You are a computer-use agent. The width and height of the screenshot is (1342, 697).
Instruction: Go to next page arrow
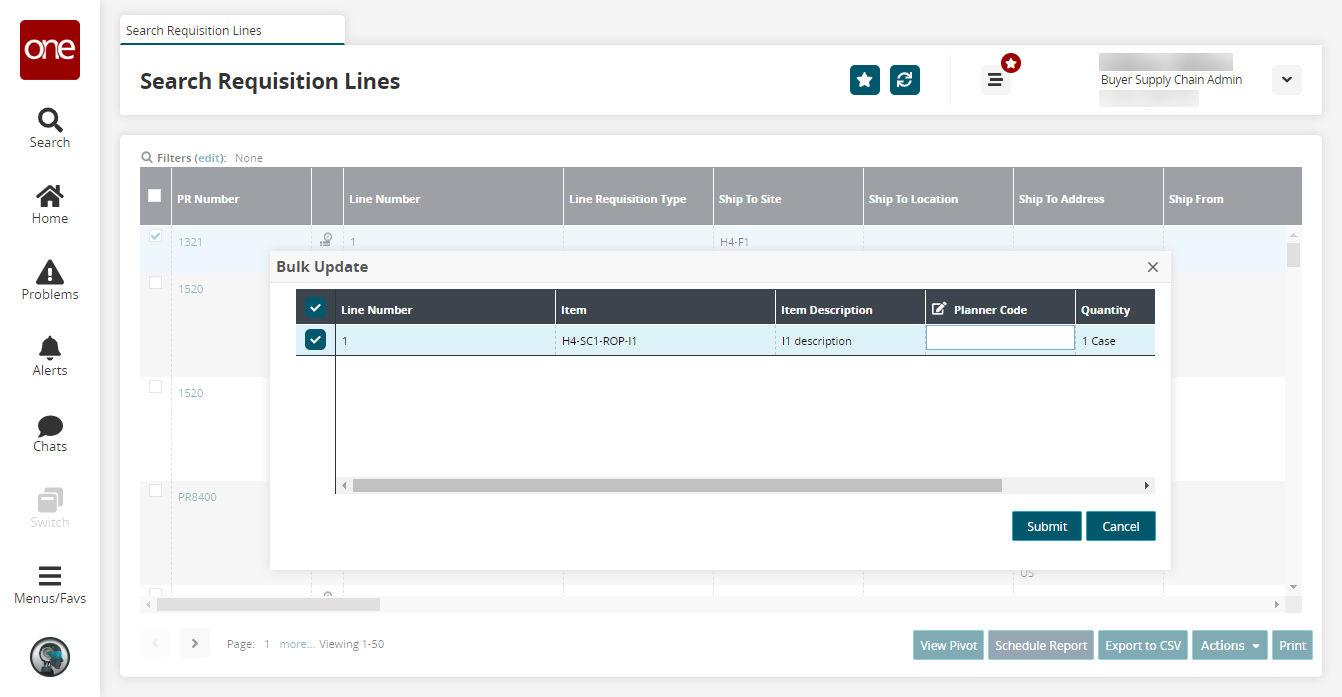click(195, 643)
